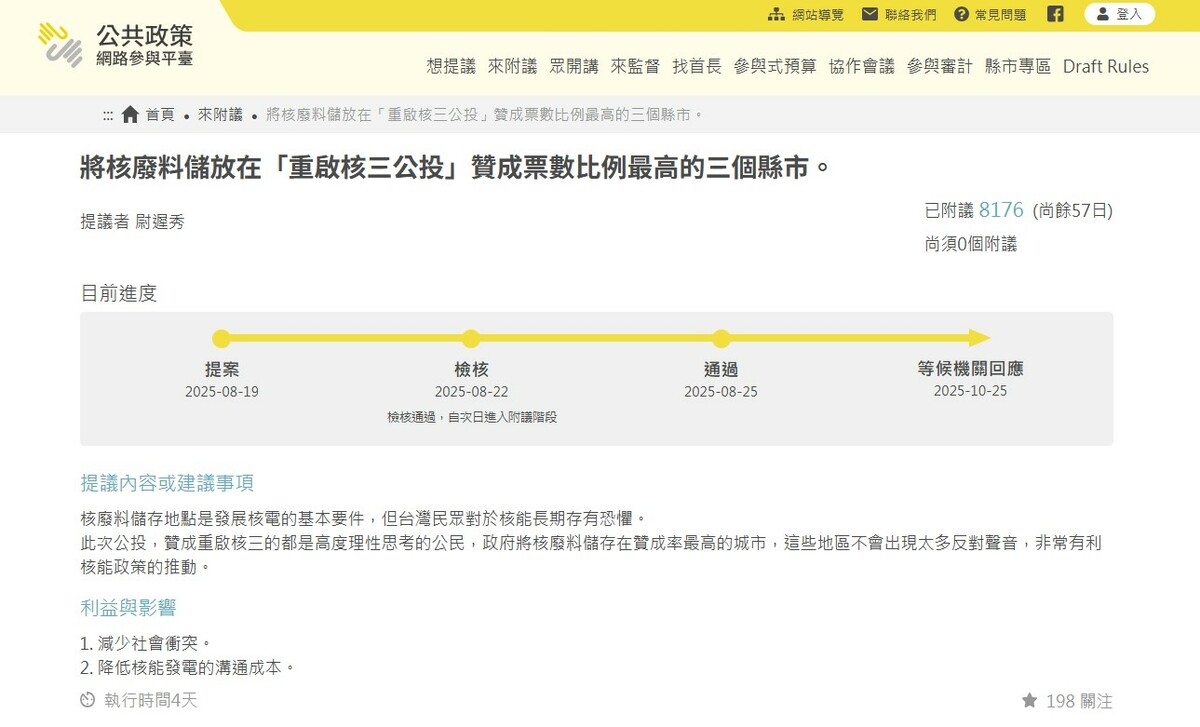Click the home icon in breadcrumb
Image resolution: width=1200 pixels, height=727 pixels.
click(130, 115)
